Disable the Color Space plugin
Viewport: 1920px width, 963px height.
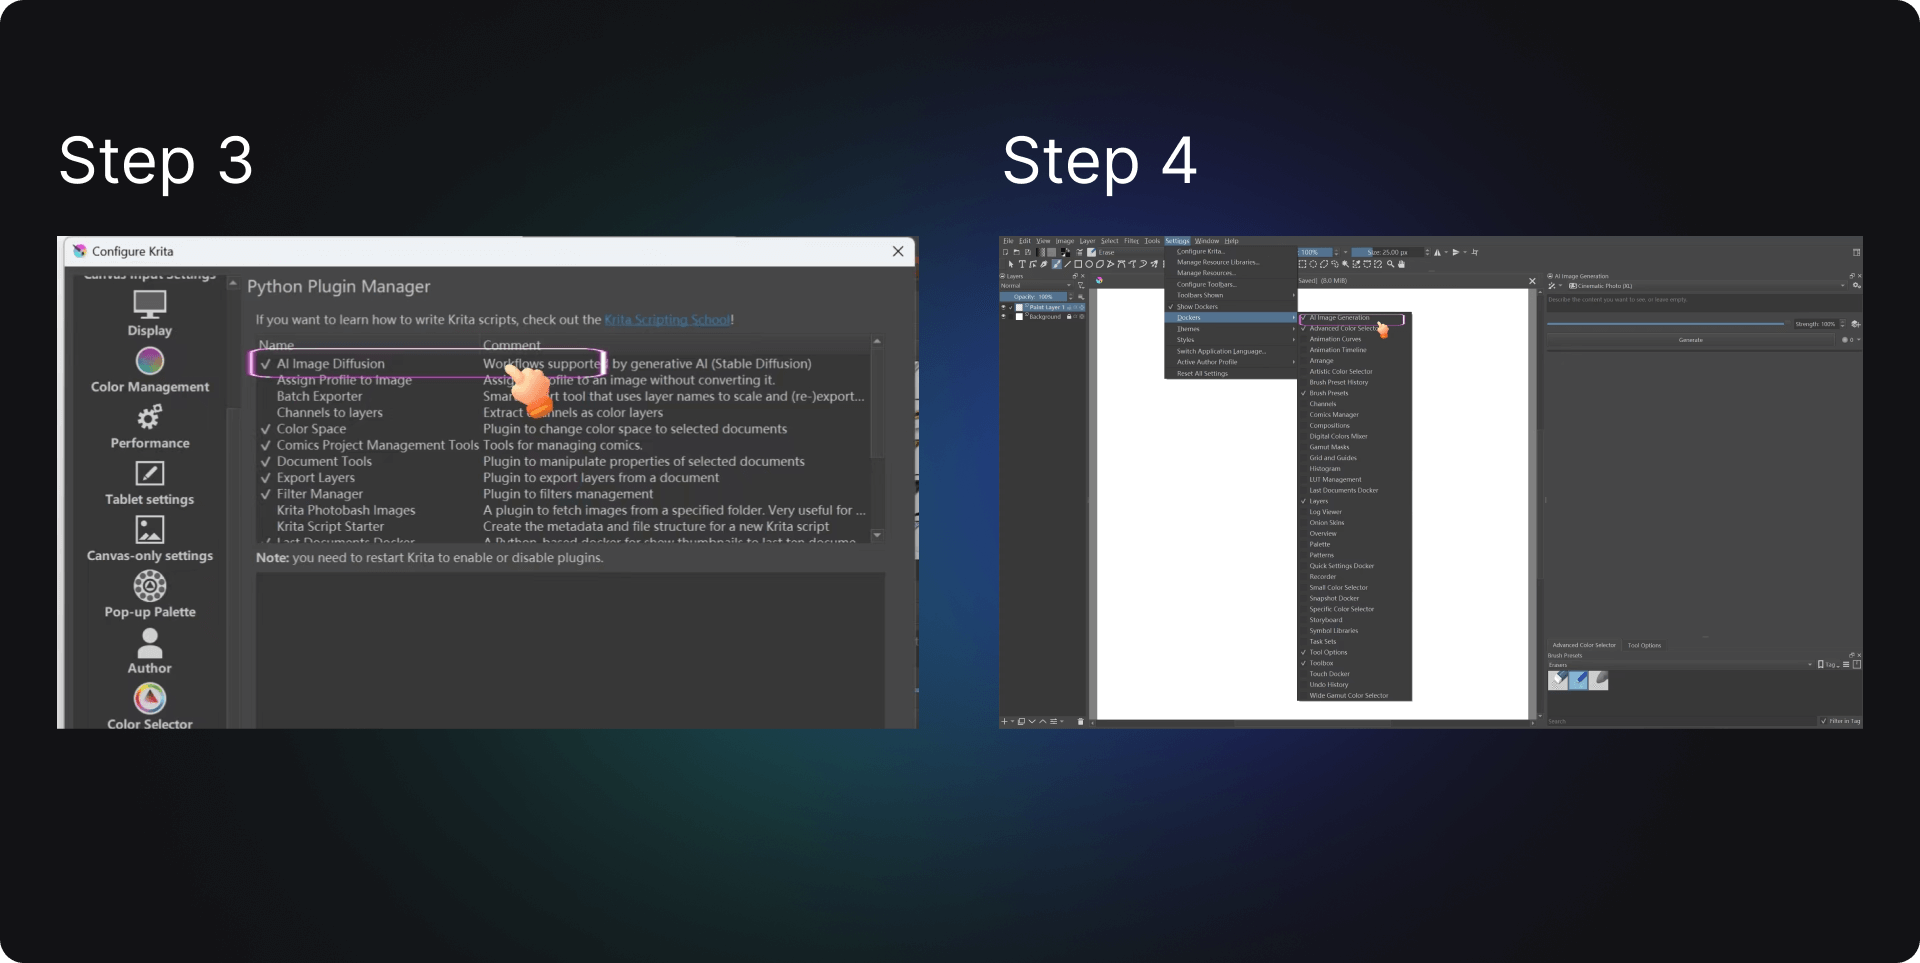point(266,429)
